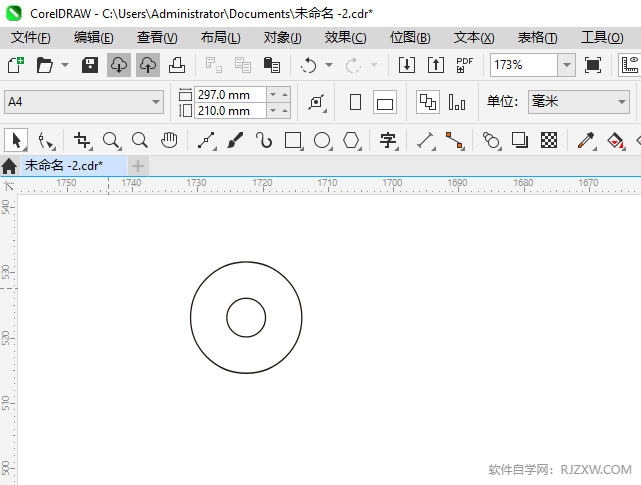Click the Redo icon
The image size is (641, 485).
point(353,65)
